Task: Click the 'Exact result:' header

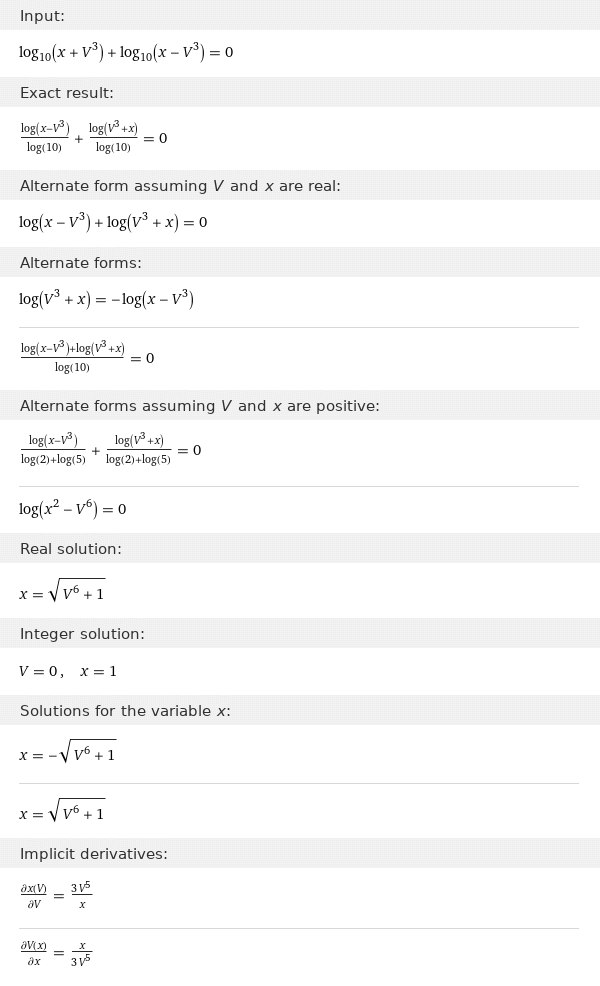Action: [x=67, y=93]
